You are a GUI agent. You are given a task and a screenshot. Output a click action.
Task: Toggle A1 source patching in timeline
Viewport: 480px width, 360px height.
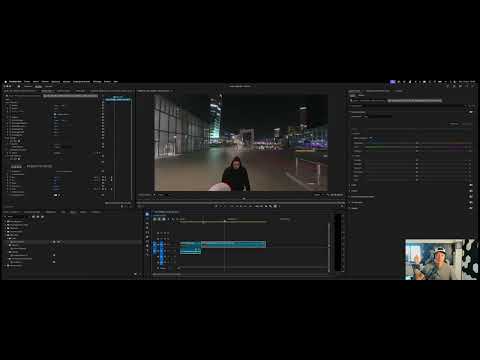155,251
